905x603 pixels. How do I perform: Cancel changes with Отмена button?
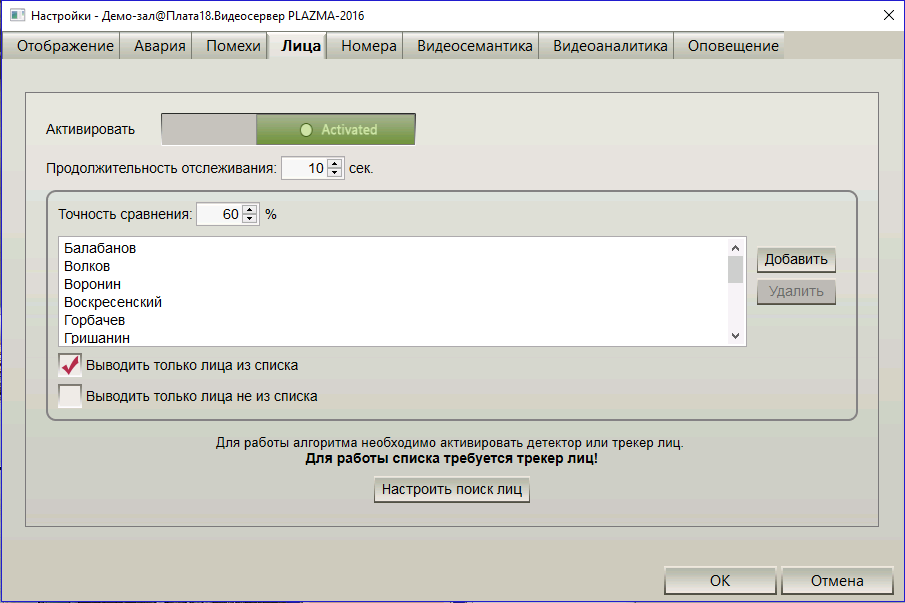coord(837,580)
